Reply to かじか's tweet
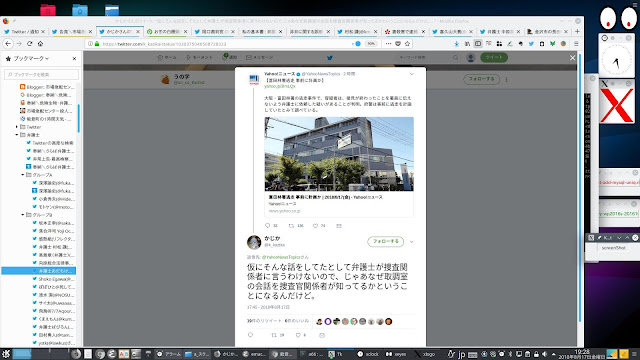Screen dimensions: 640x360 pos(250,335)
